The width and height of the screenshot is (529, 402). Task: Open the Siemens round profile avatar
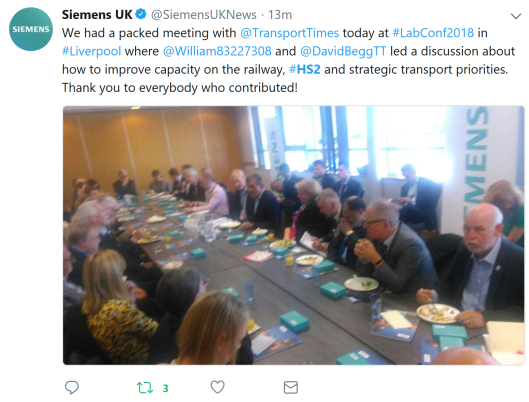[x=31, y=29]
